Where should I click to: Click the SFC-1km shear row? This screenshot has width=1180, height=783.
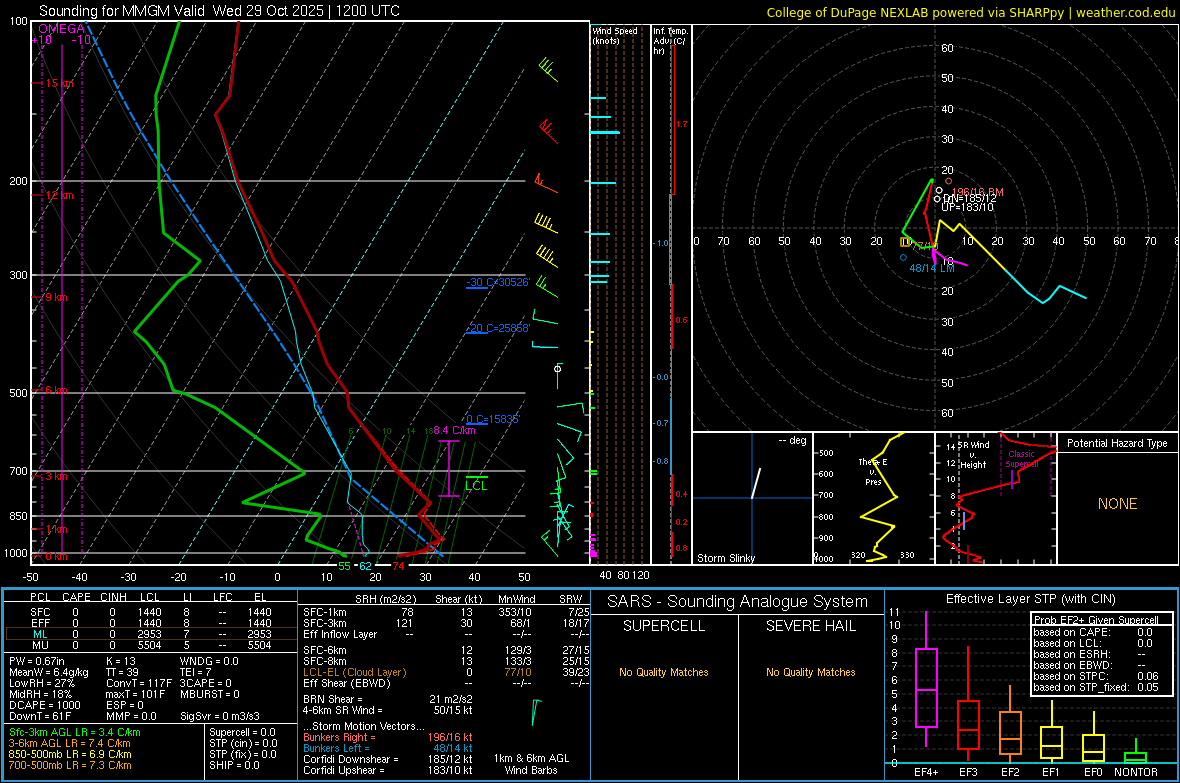(446, 612)
